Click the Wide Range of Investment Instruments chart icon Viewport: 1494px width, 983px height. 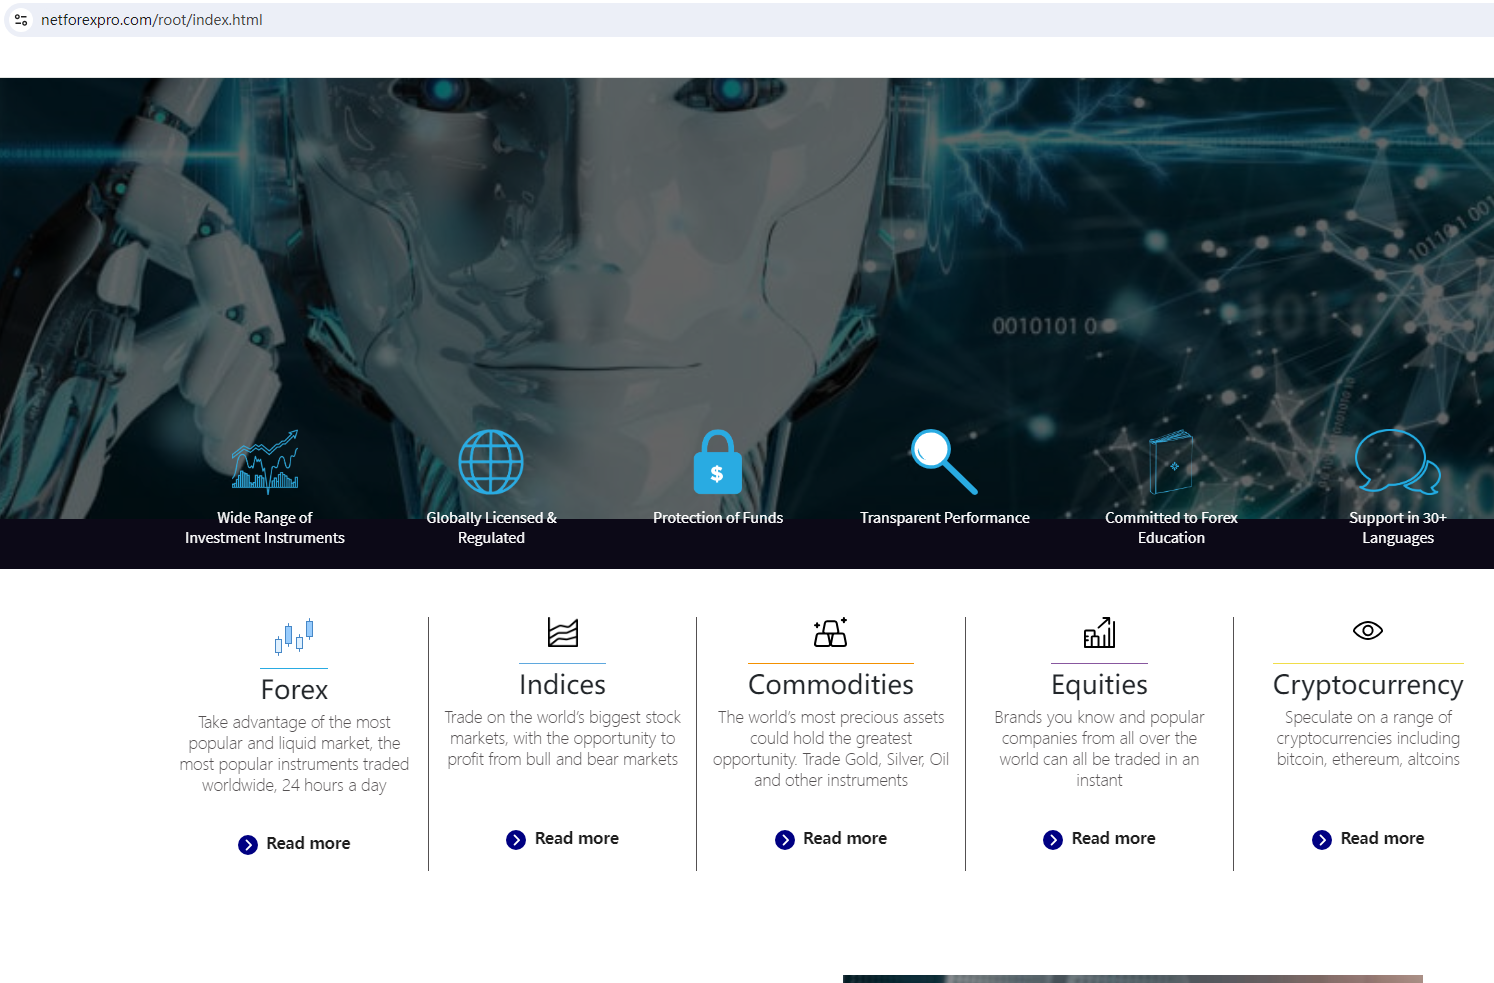coord(265,462)
